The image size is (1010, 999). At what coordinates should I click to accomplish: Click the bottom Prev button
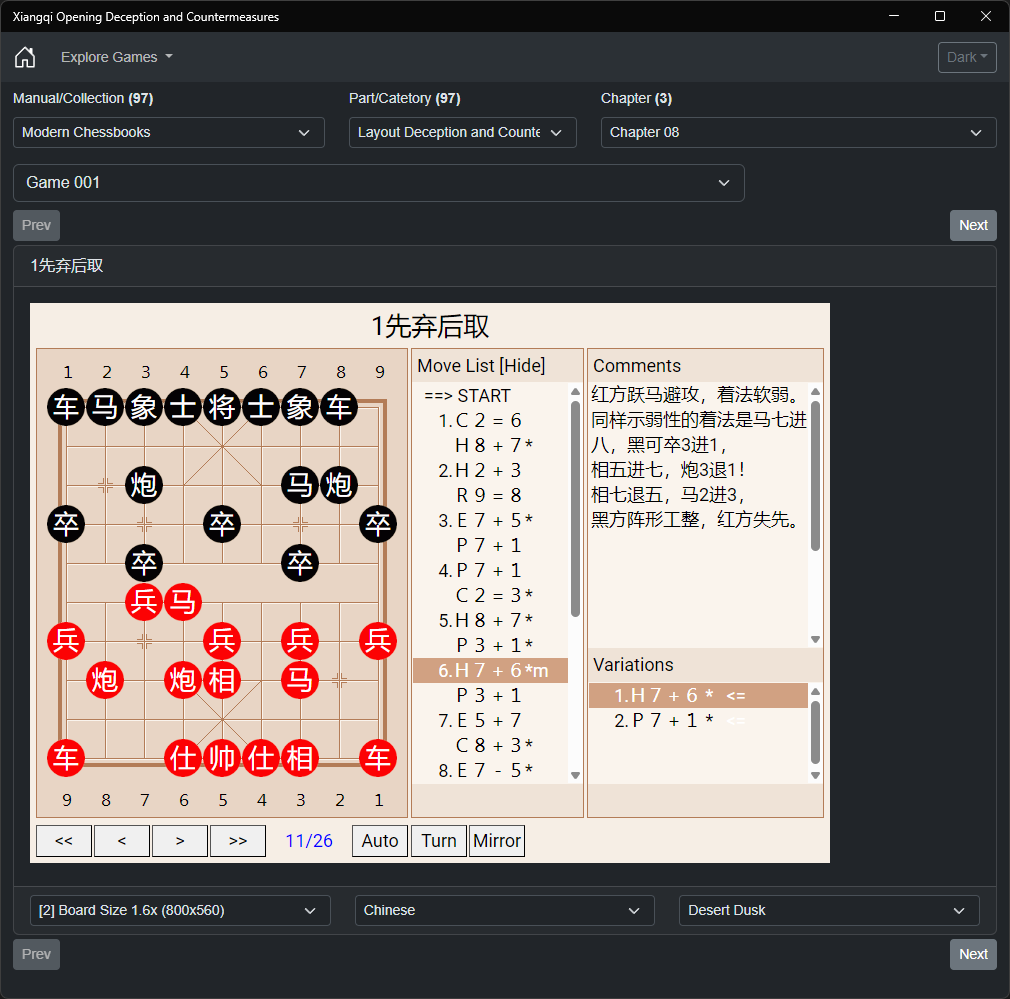[36, 954]
